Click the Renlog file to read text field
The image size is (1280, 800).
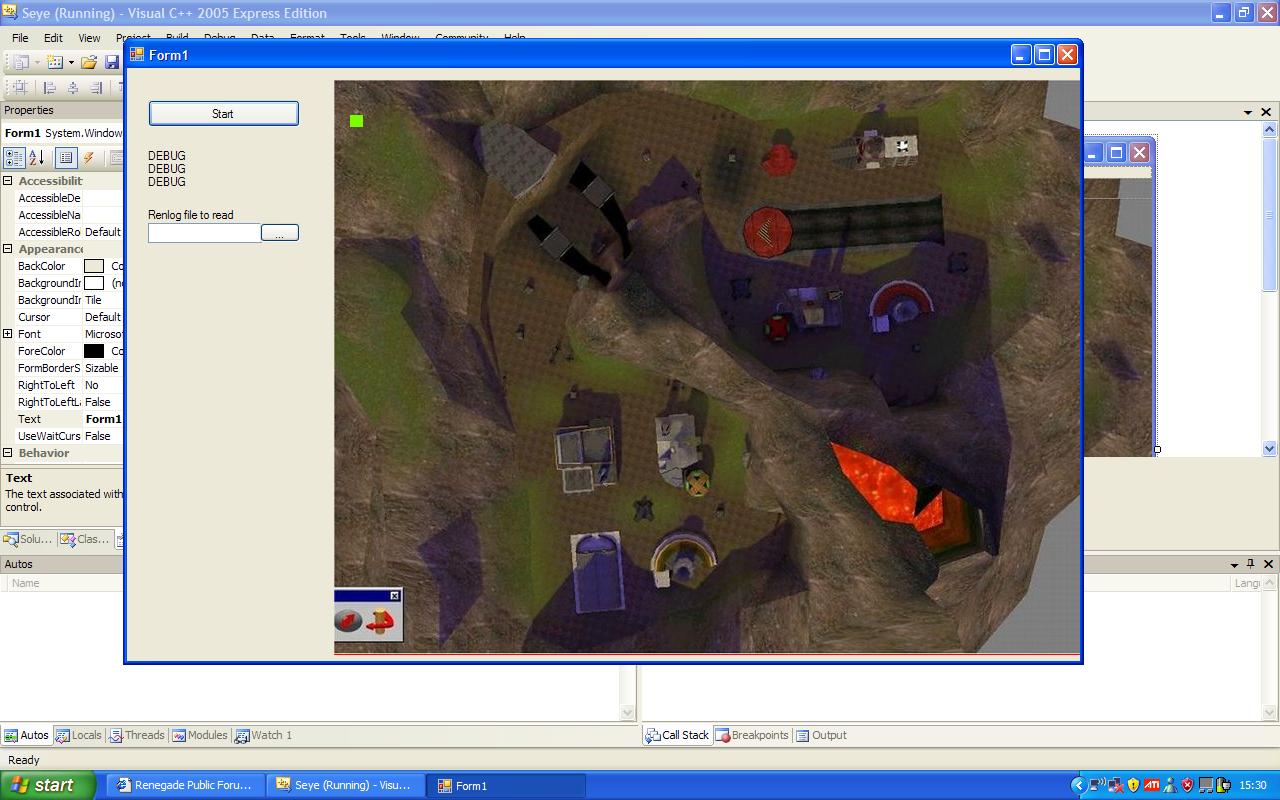coord(204,233)
